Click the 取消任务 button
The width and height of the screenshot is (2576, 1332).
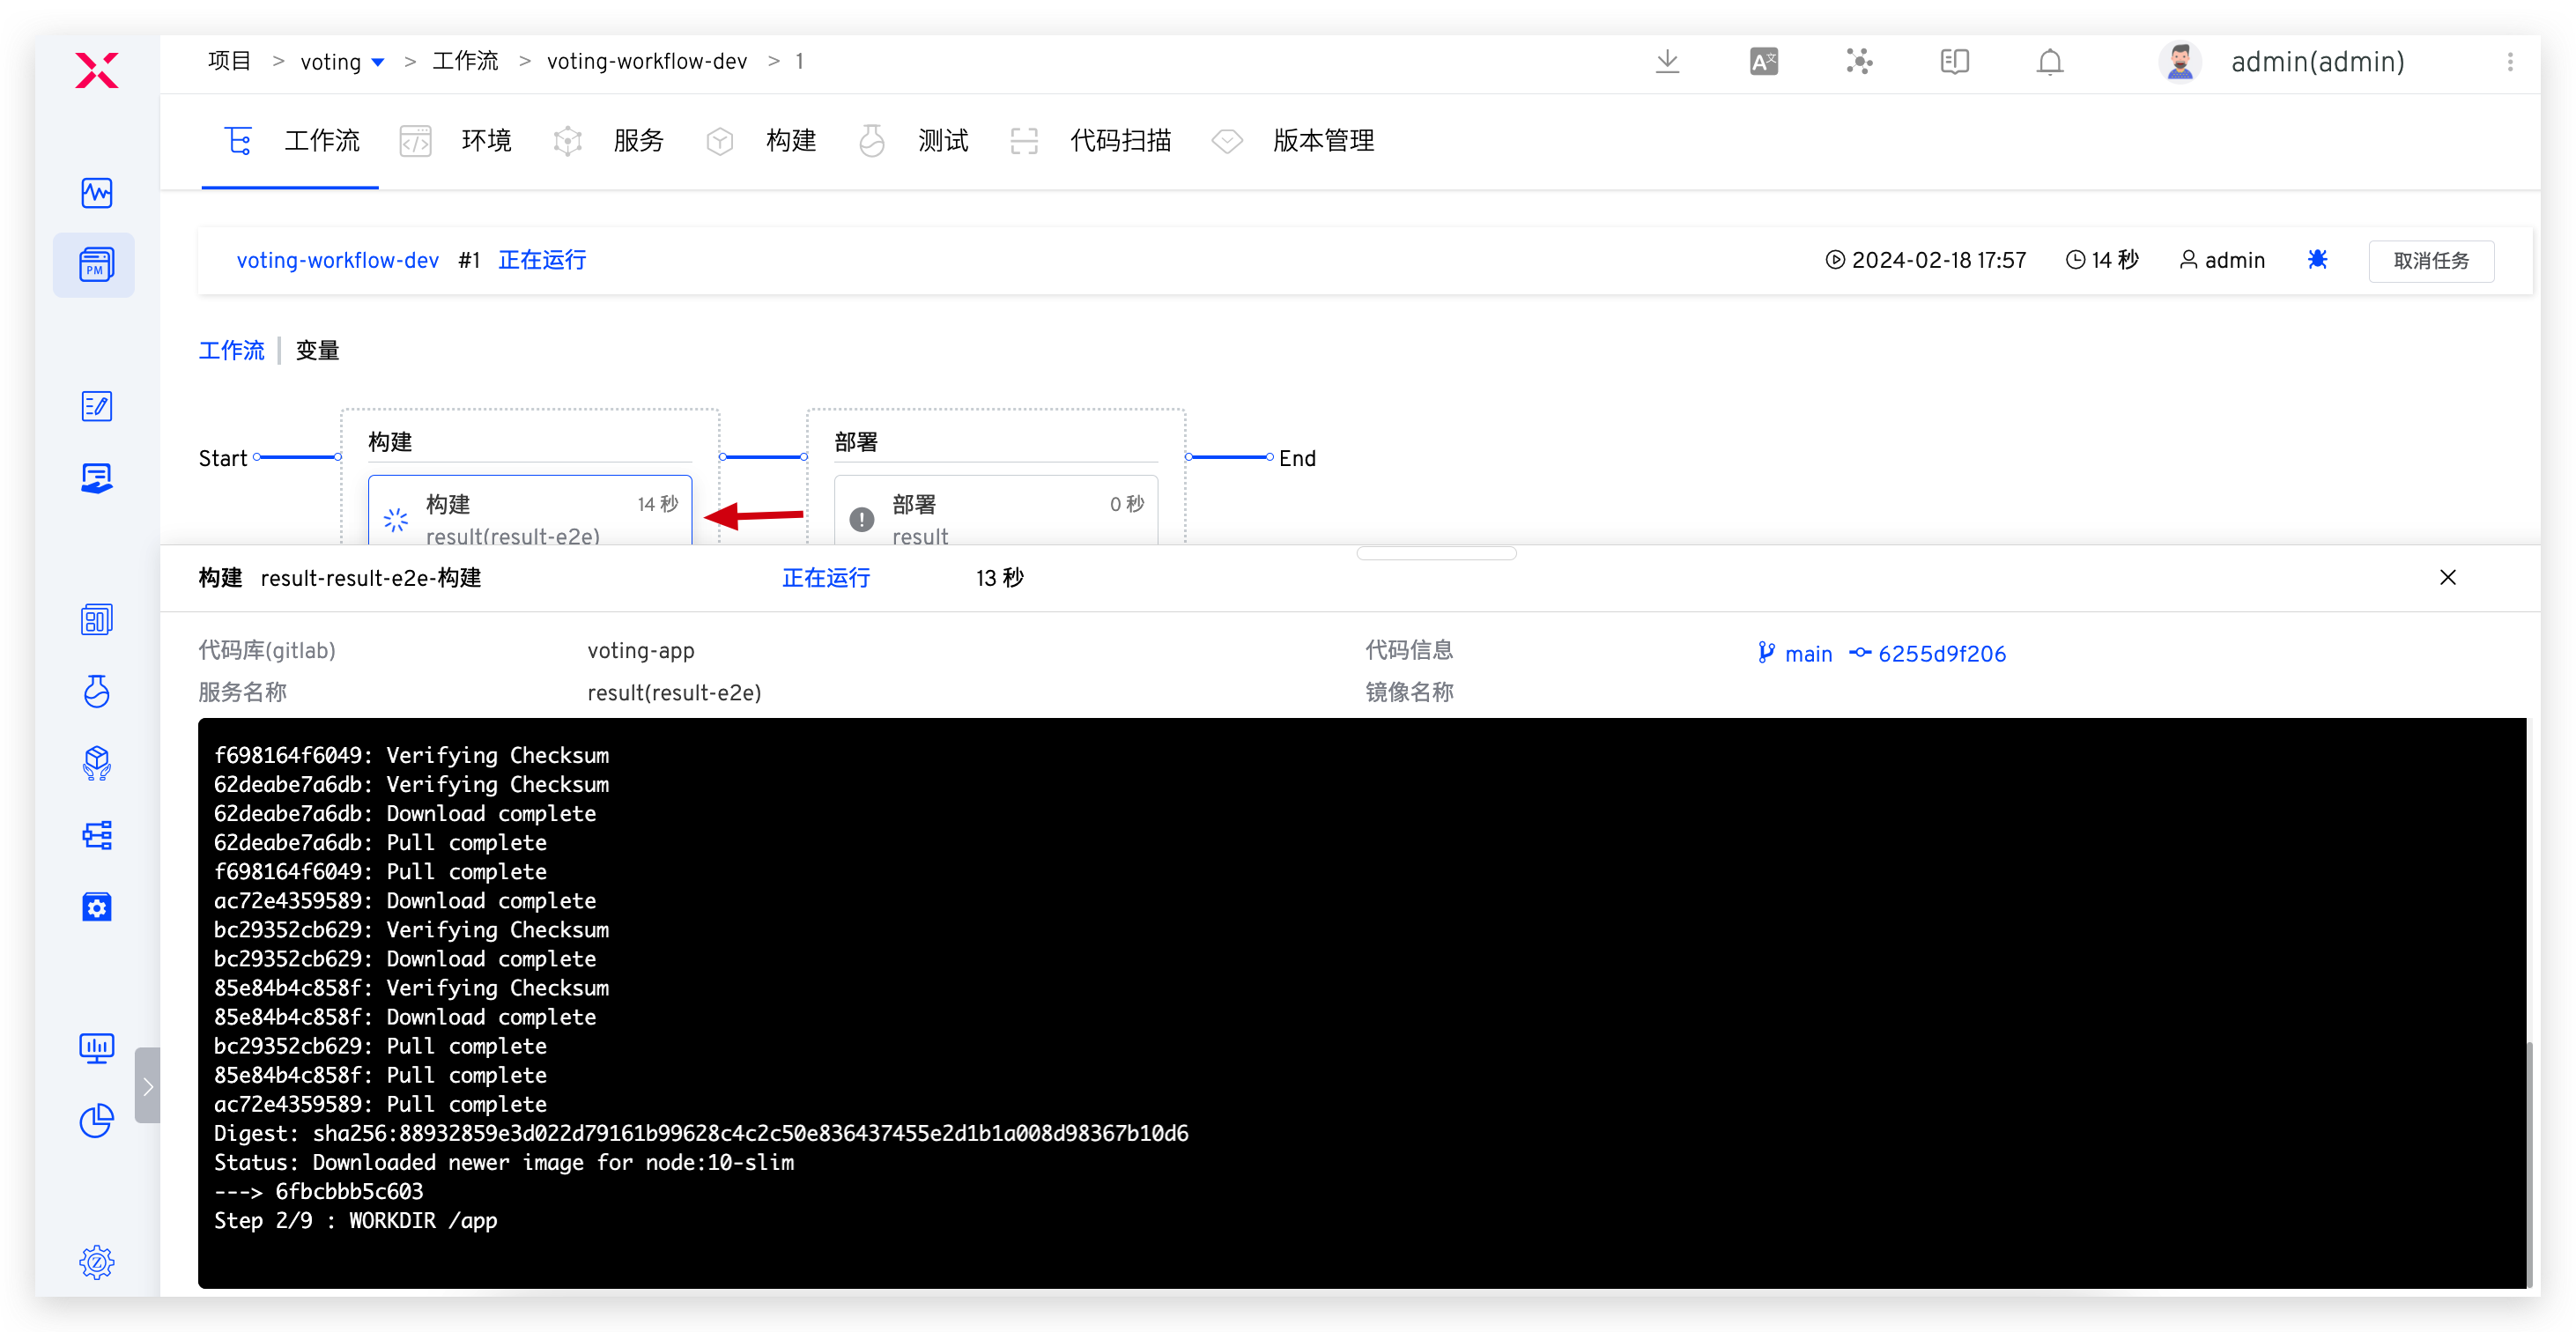2431,260
